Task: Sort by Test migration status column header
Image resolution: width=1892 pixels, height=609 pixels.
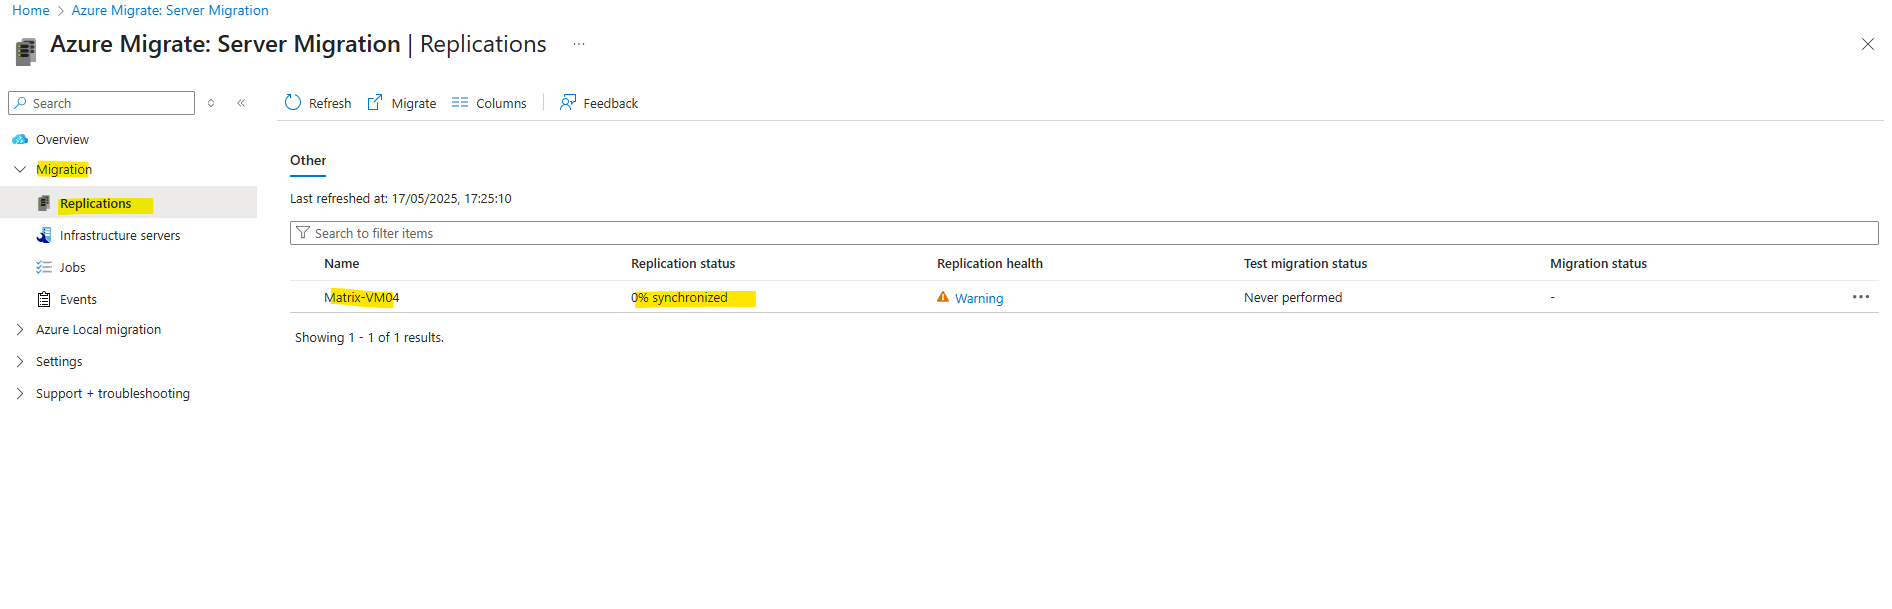Action: [x=1305, y=264]
